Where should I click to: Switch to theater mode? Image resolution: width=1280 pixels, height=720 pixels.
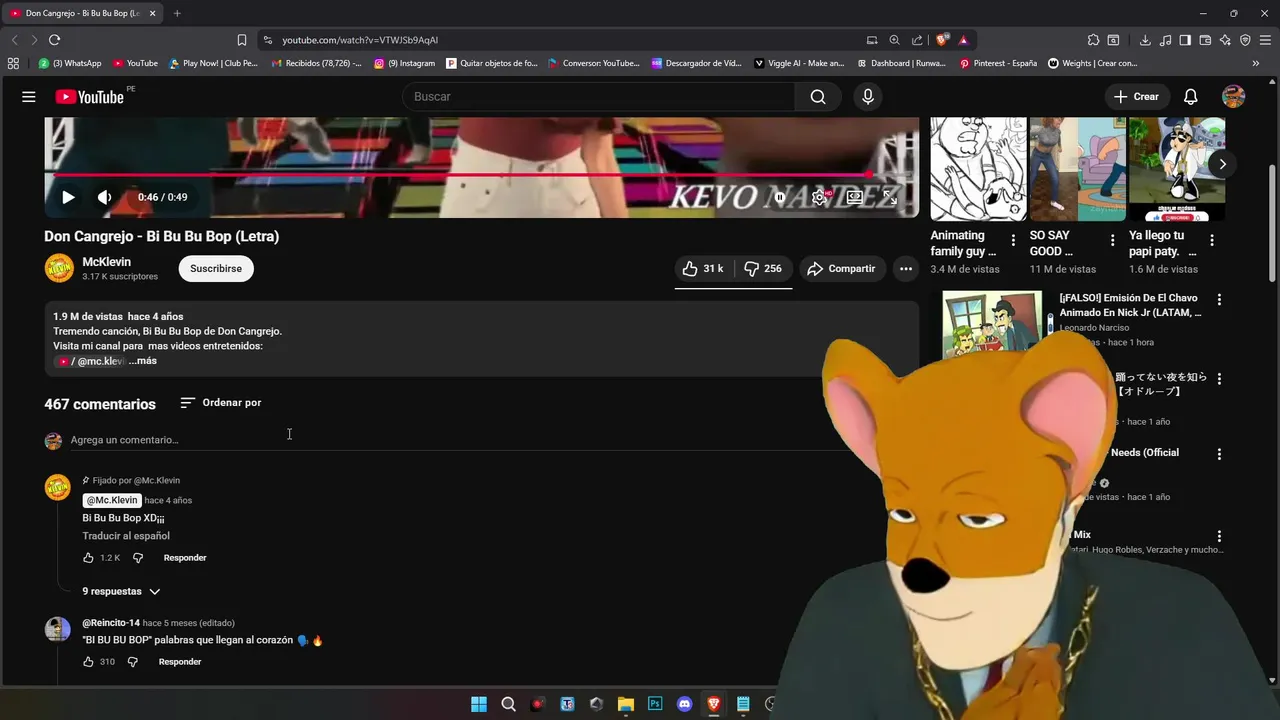855,197
